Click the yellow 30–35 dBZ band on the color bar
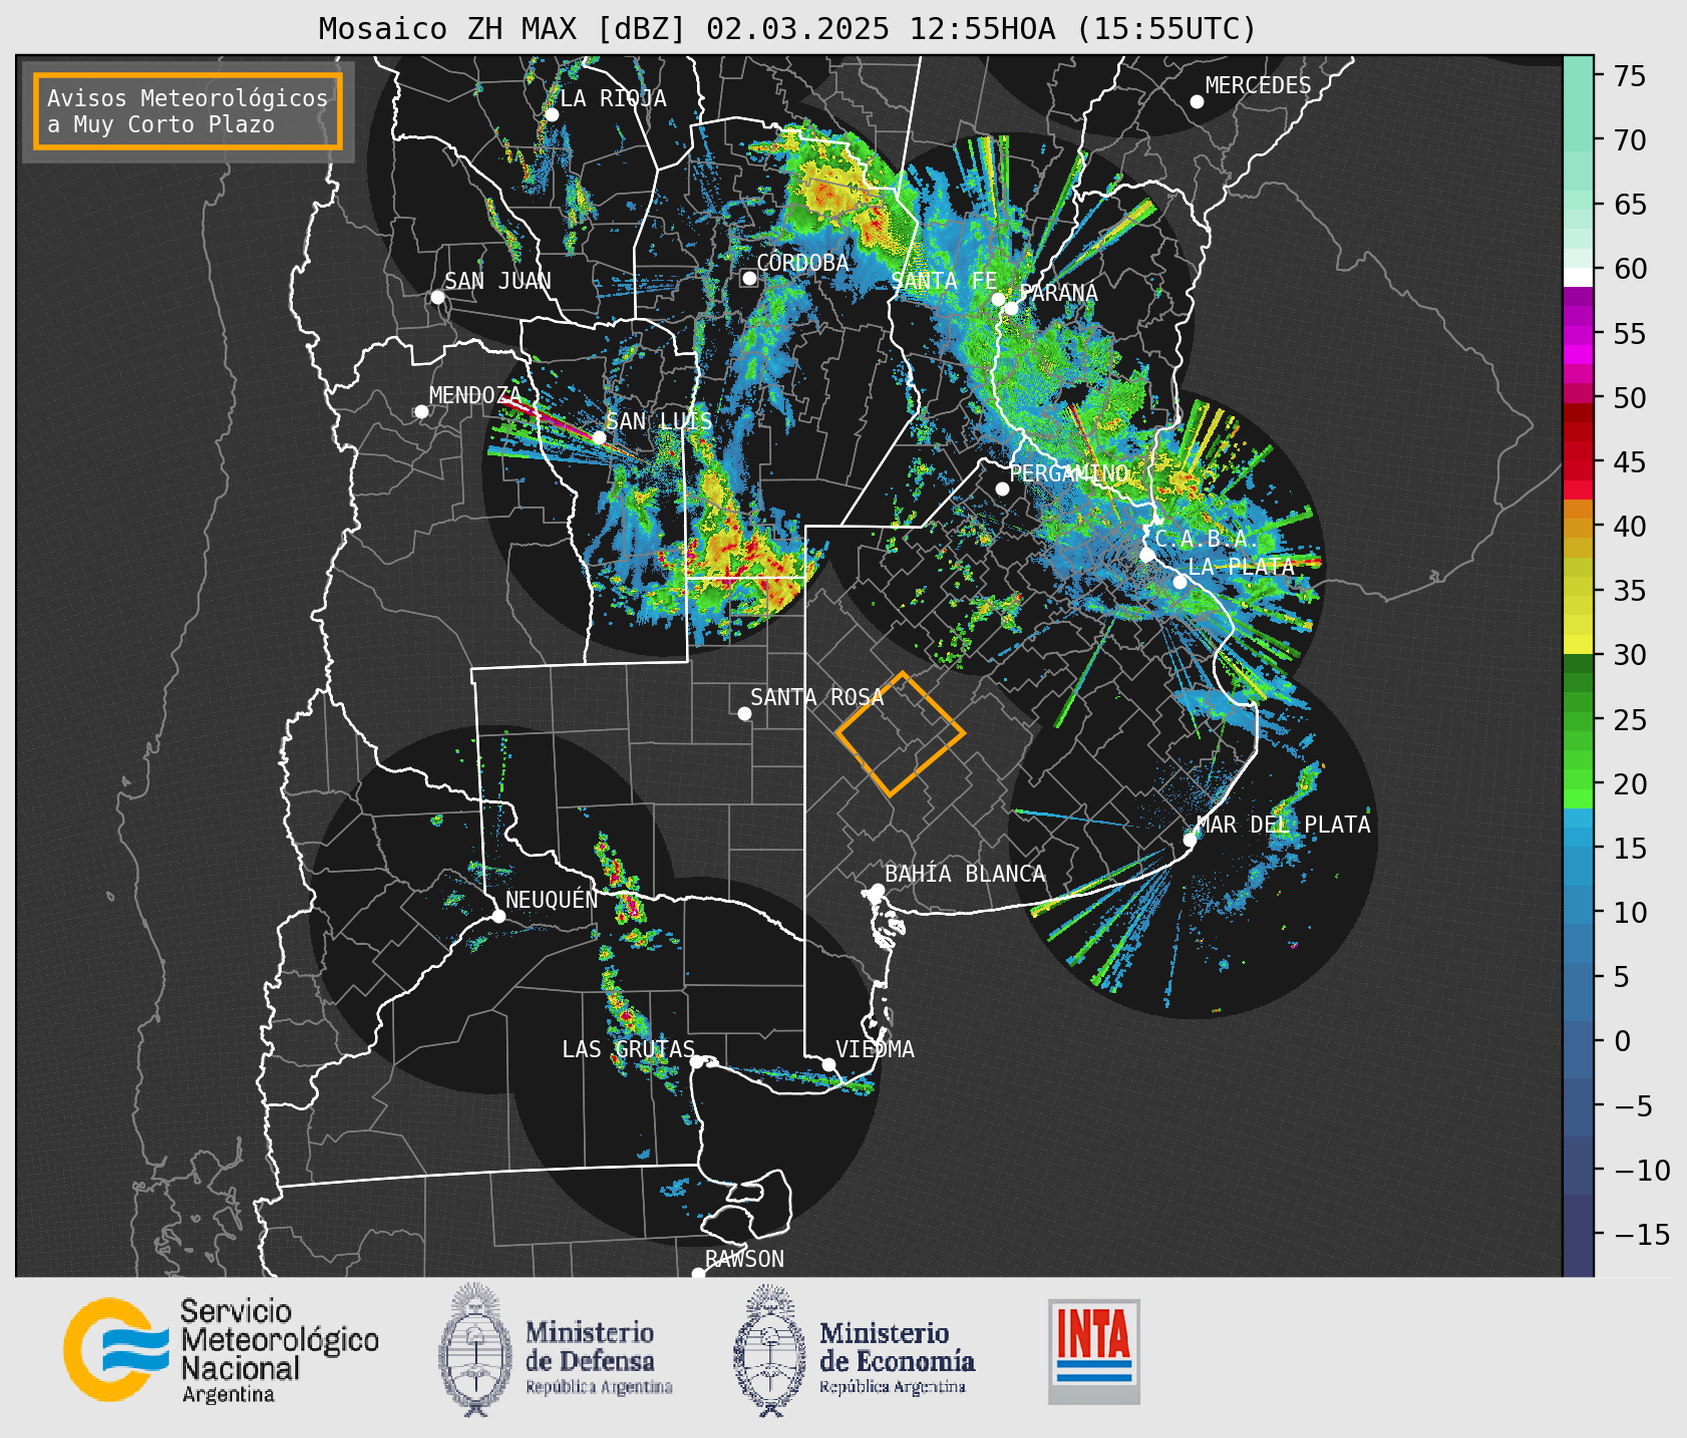 point(1578,622)
